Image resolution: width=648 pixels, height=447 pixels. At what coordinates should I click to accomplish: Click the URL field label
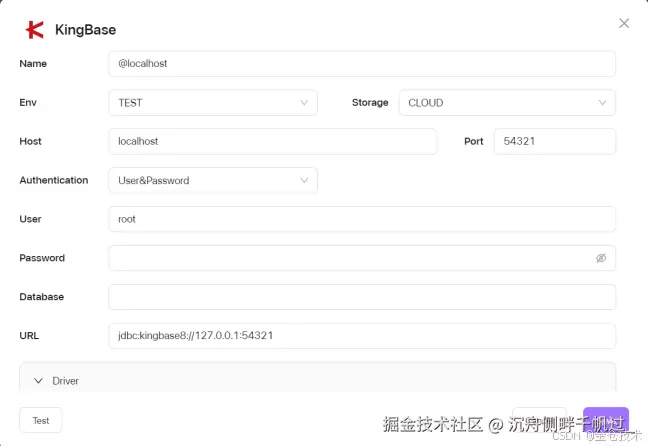tap(29, 336)
